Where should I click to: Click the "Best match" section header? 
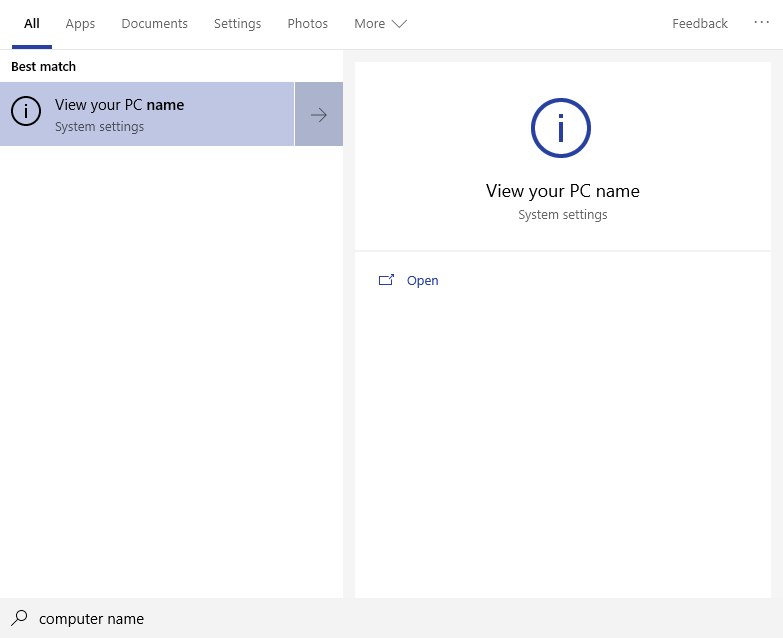[44, 67]
